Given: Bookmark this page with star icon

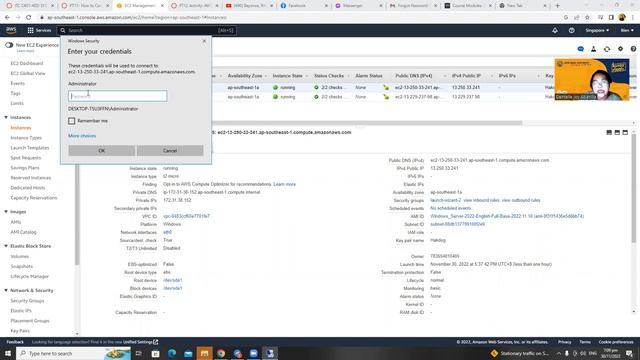Looking at the screenshot, I should tap(587, 18).
